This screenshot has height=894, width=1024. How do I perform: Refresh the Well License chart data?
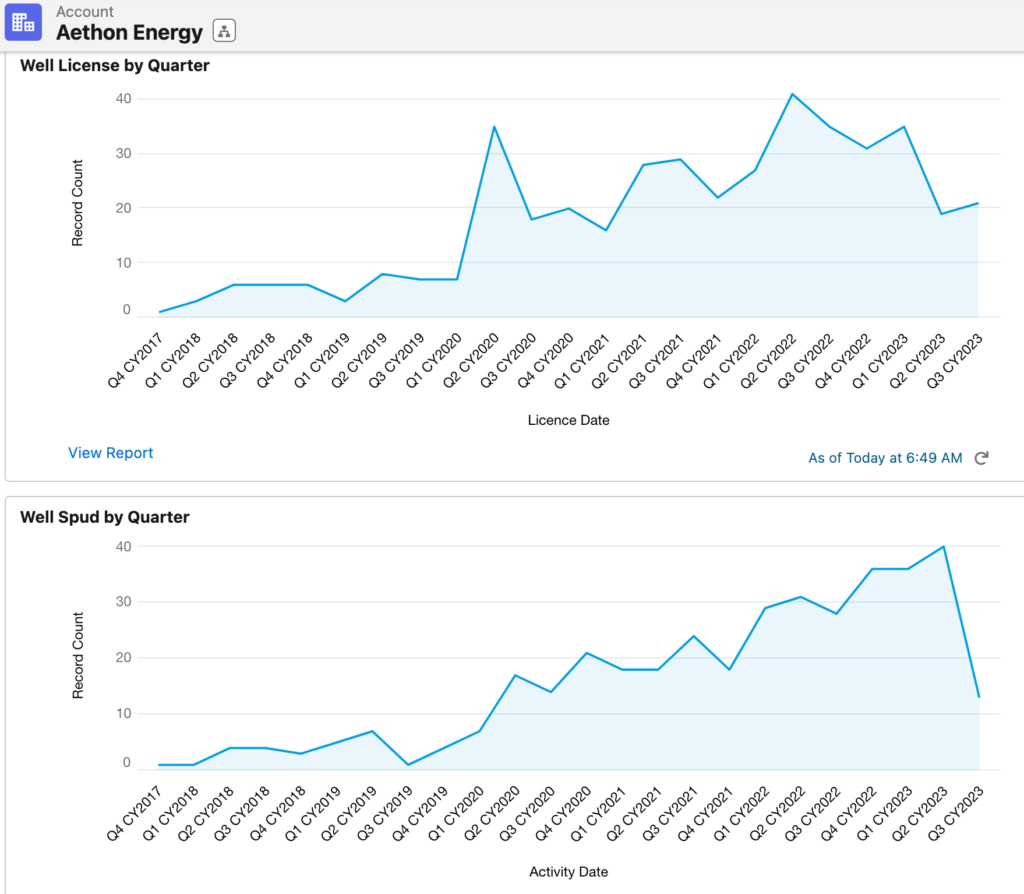981,458
